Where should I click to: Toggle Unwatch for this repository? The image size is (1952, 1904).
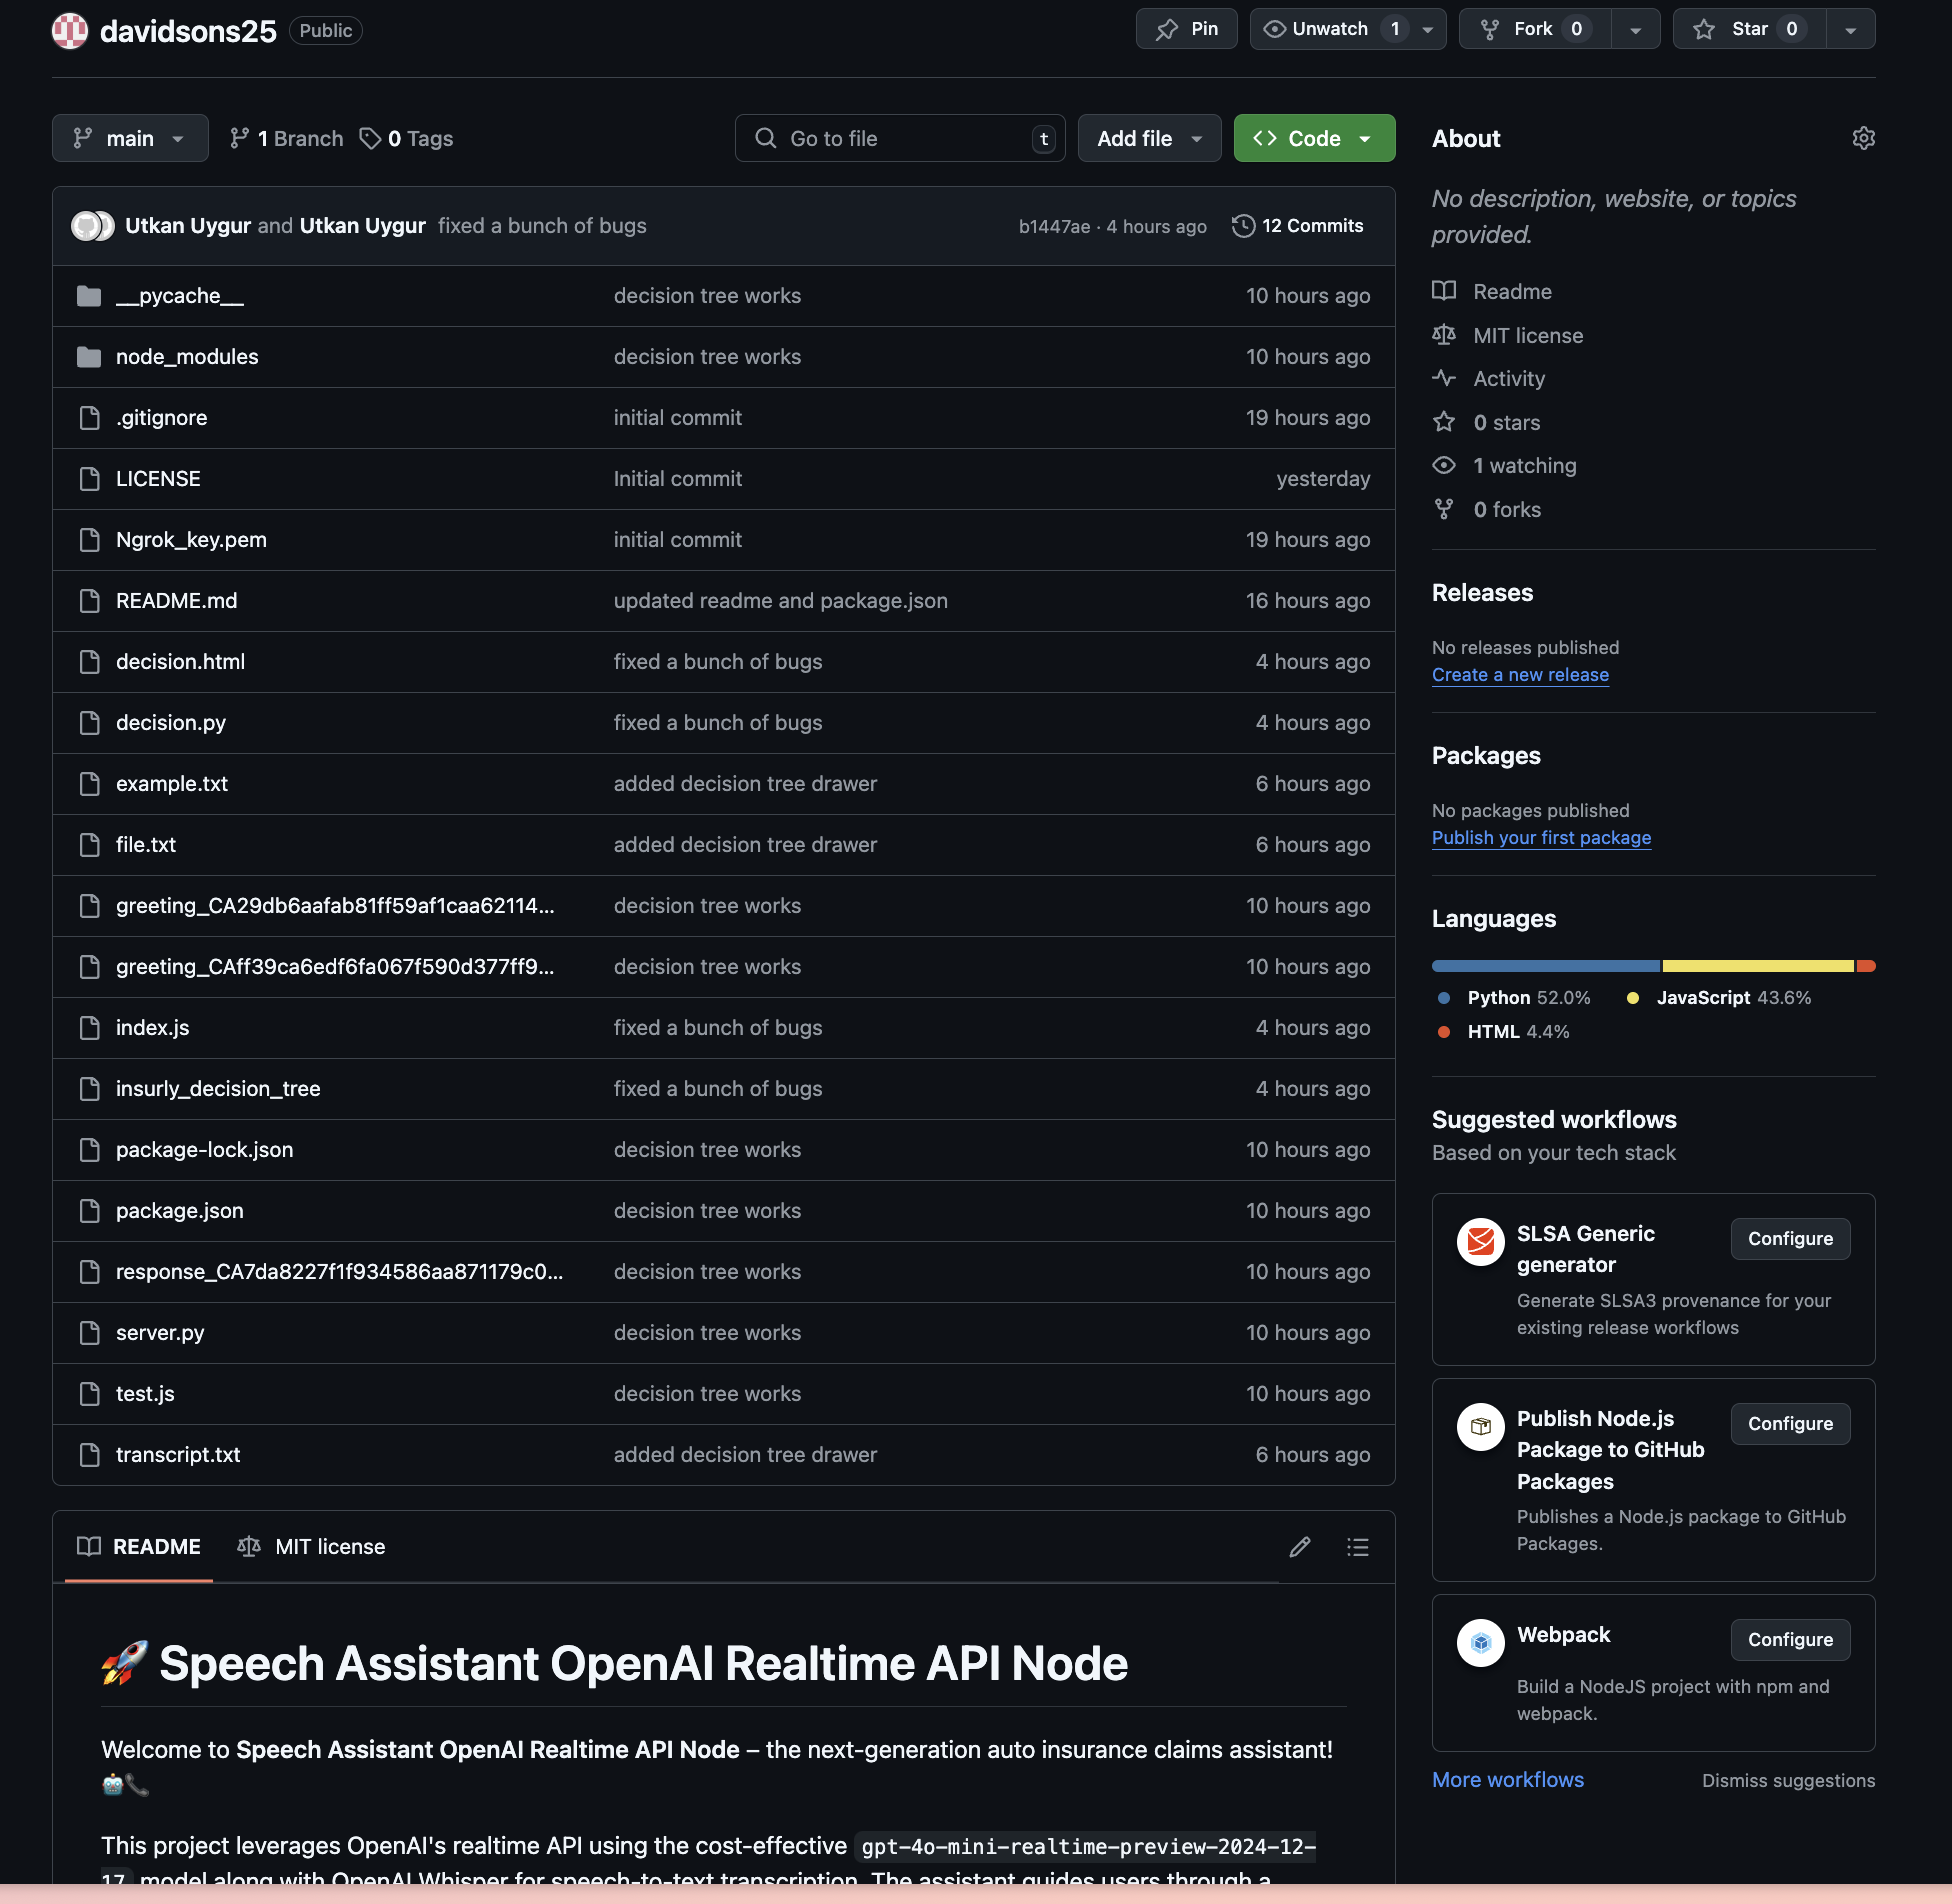click(x=1328, y=29)
